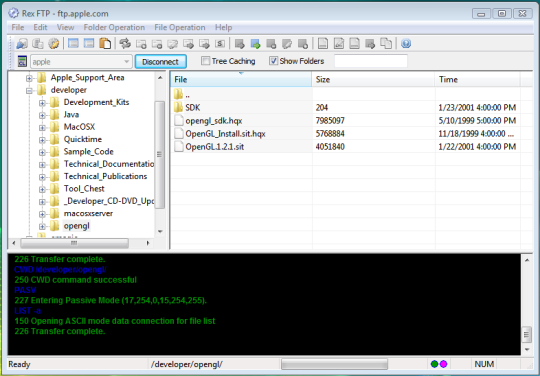Click the empty text field beside Show Folders
Image resolution: width=540 pixels, height=376 pixels.
click(x=371, y=61)
